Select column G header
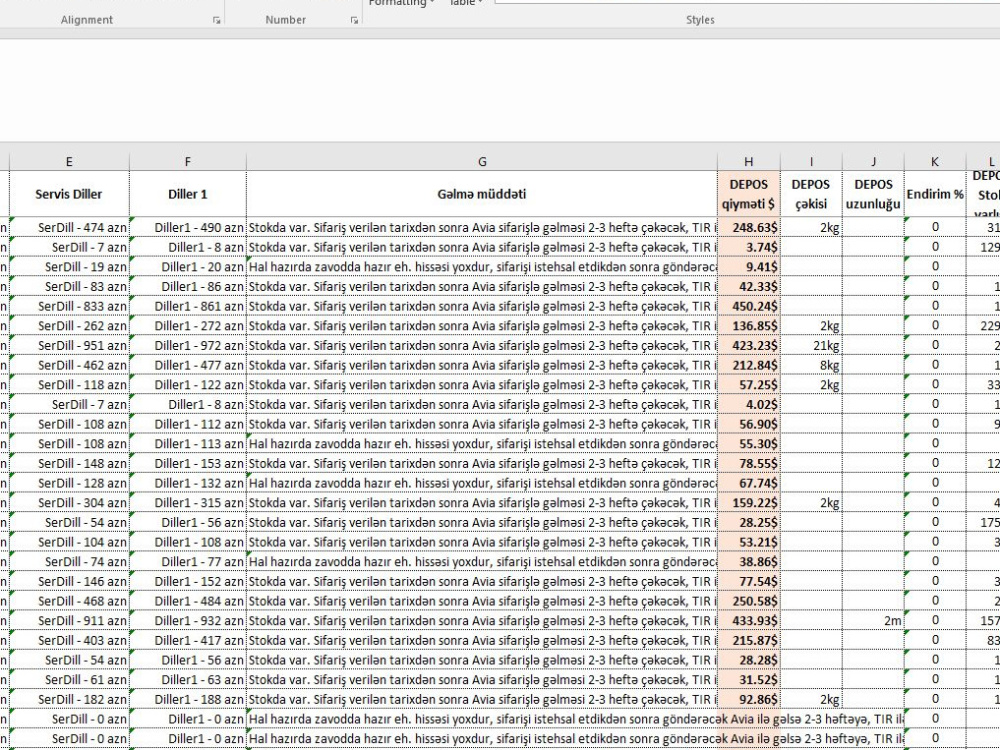The height and width of the screenshot is (750, 1000). [x=482, y=162]
